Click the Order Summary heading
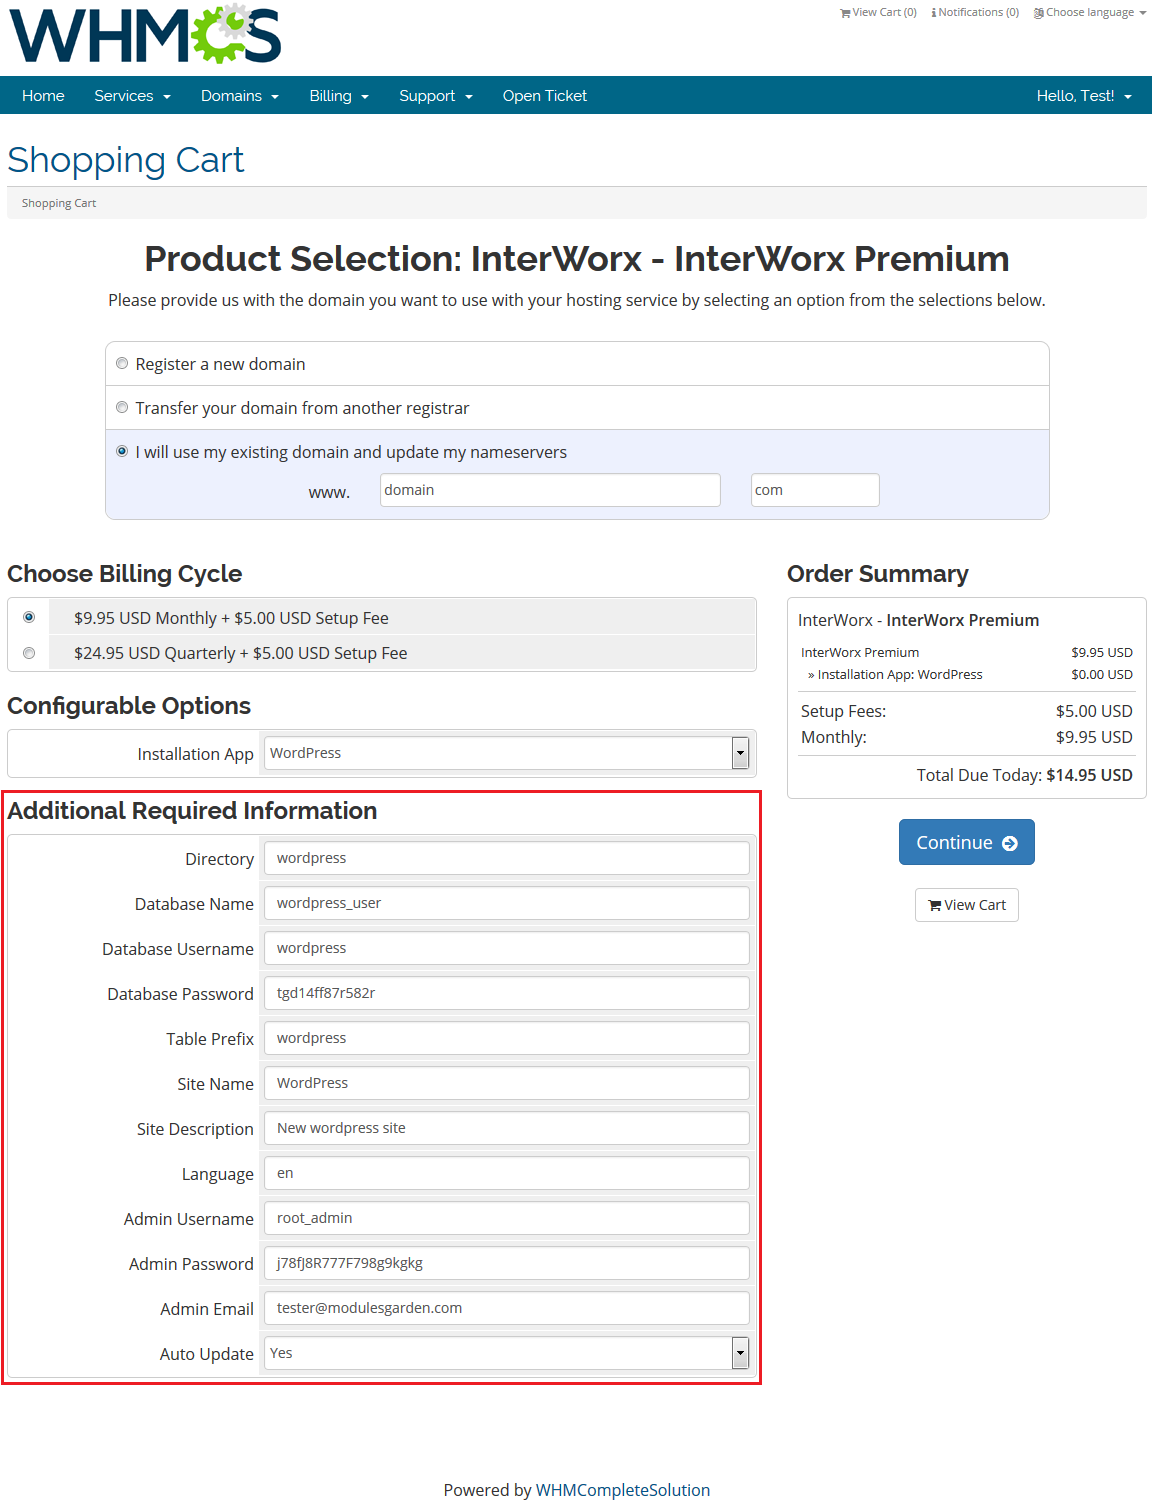Image resolution: width=1152 pixels, height=1507 pixels. pyautogui.click(x=878, y=574)
